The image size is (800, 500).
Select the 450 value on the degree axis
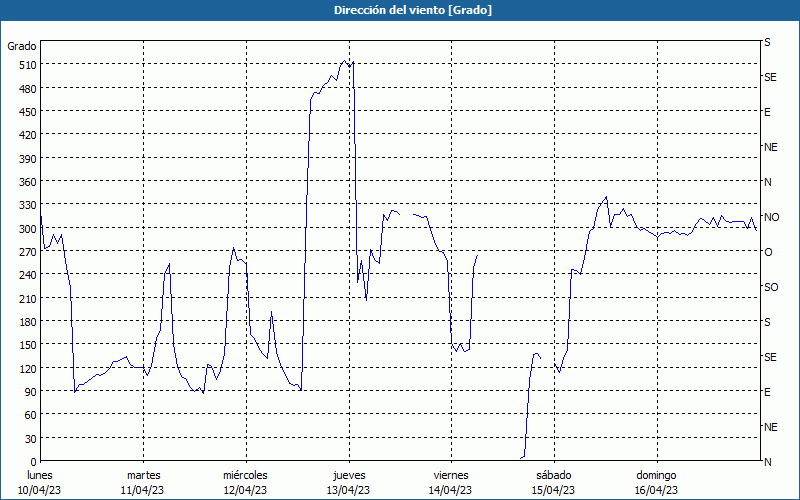click(28, 112)
